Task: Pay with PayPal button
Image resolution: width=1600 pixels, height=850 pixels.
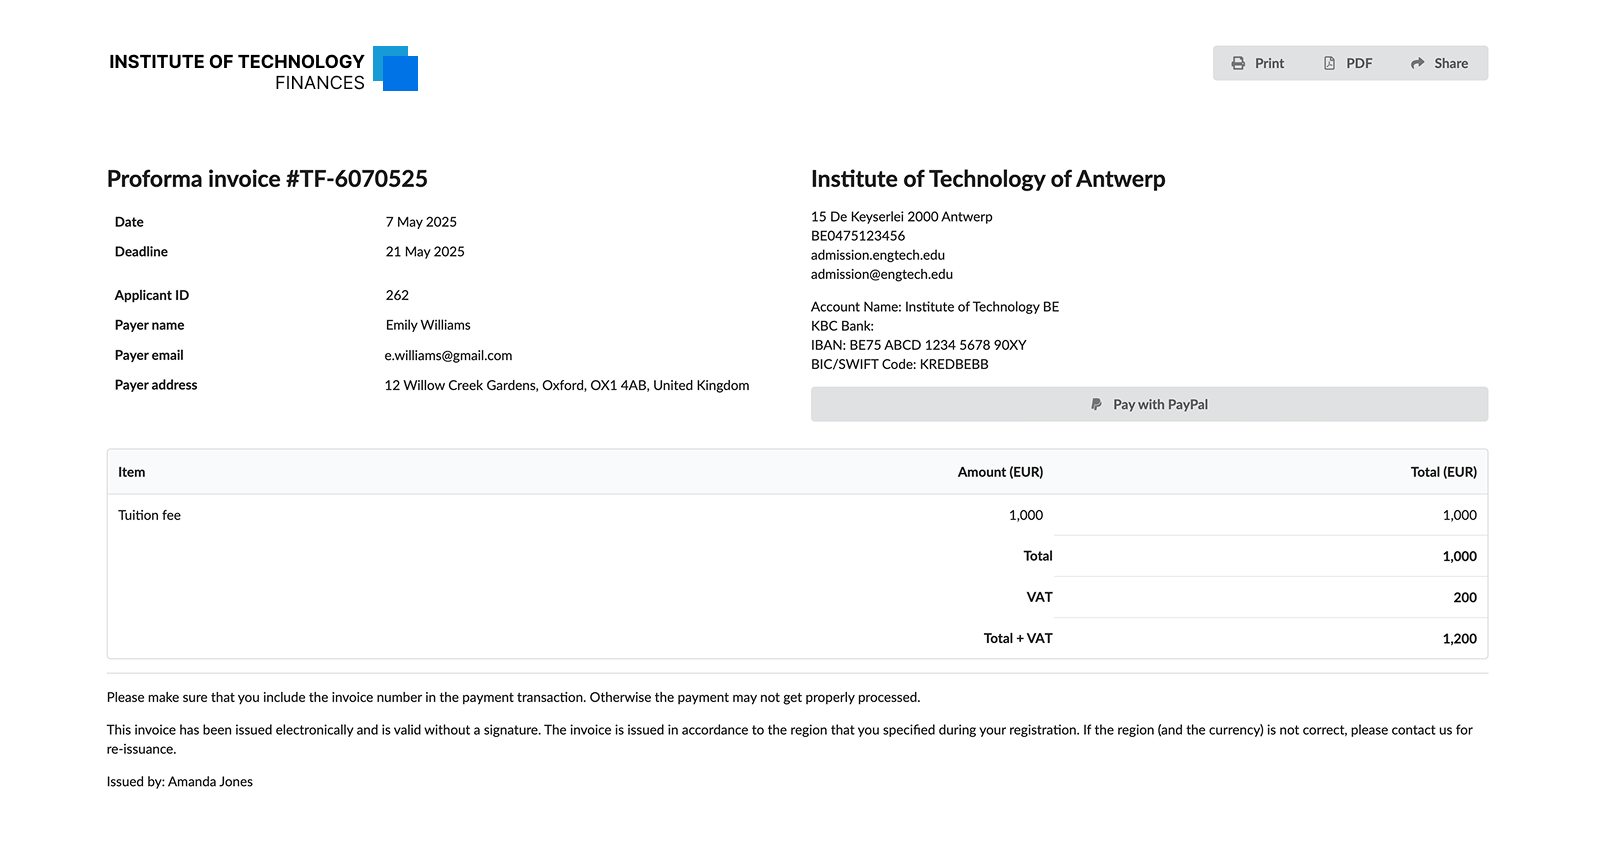Action: [1149, 404]
